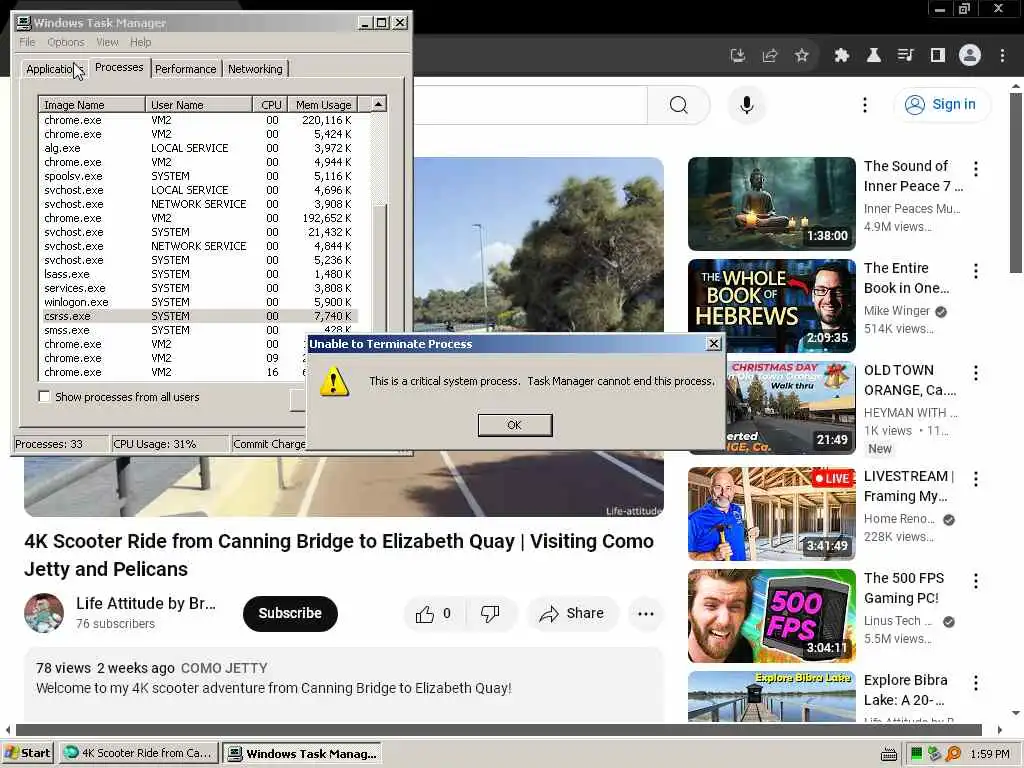This screenshot has height=768, width=1024.
Task: Open options for 500 FPS Gaming PC video
Action: point(976,581)
